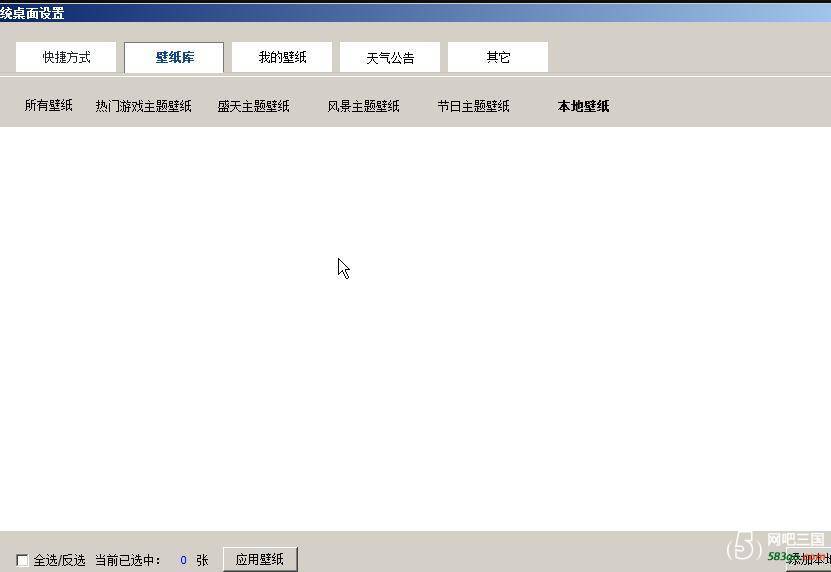
Task: Click the empty wallpaper list area
Action: tap(415, 330)
